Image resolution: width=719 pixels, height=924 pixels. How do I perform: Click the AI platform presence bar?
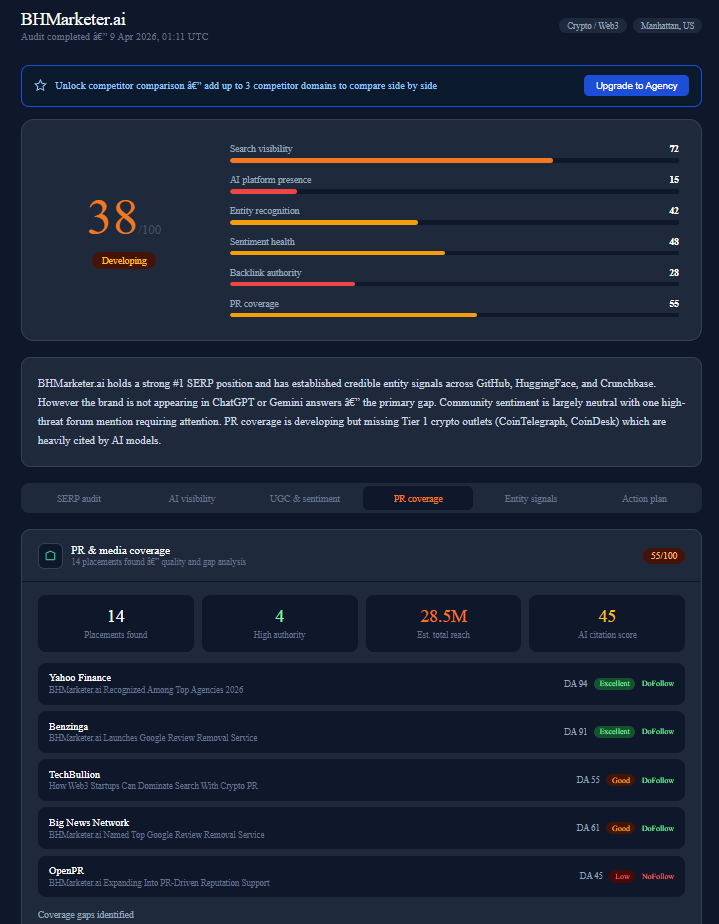[454, 192]
